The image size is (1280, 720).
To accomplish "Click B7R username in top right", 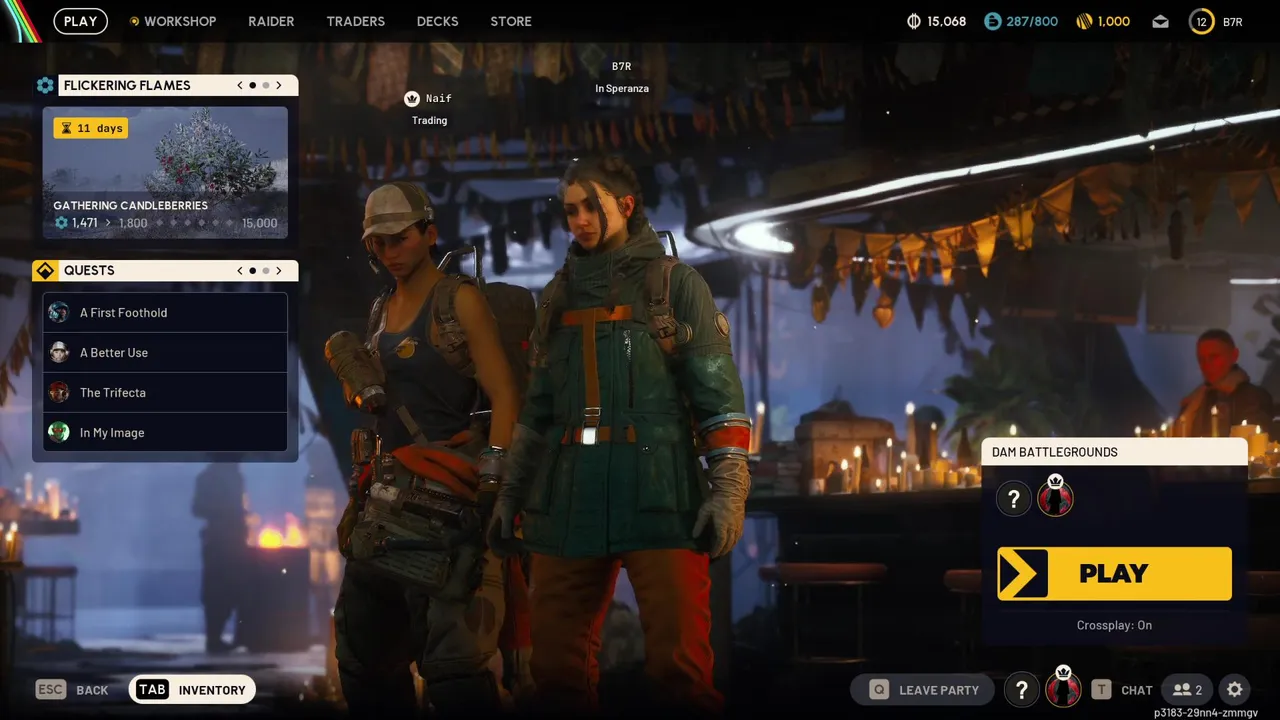I will pos(1232,21).
